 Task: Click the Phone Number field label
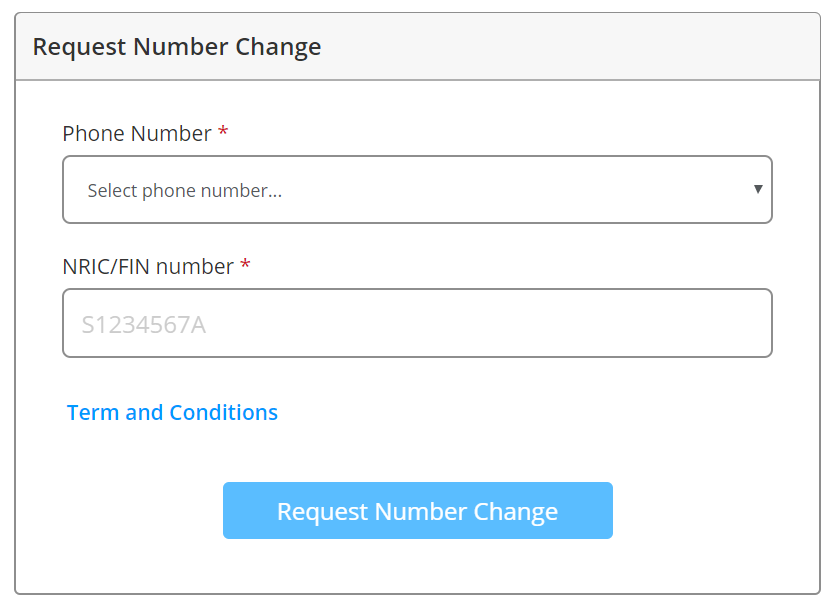(137, 134)
